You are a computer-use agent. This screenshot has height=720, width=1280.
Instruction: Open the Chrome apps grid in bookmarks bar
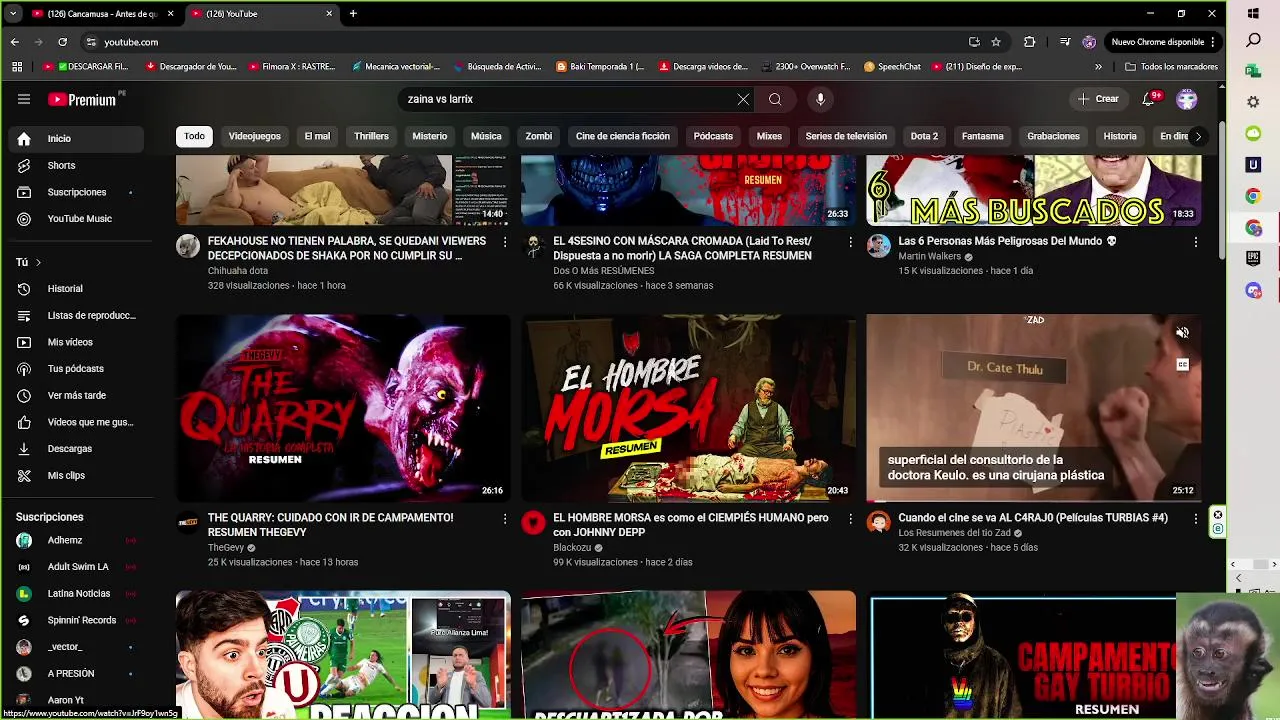17,67
